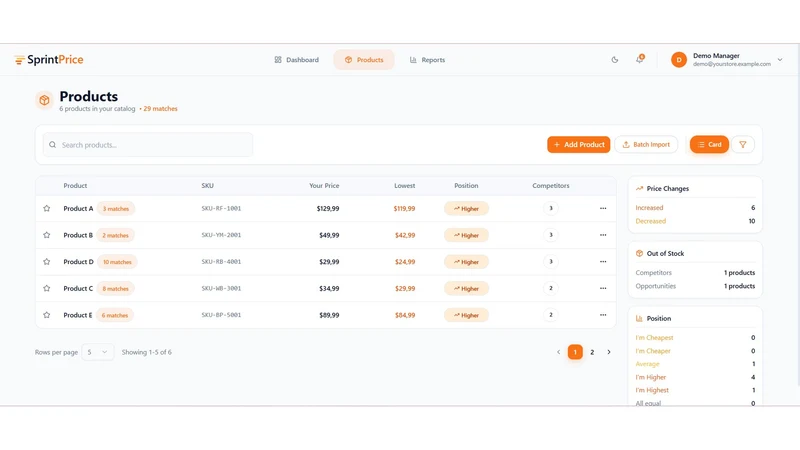Open the more options menu for Product B
Screen dimensions: 800x450
pyautogui.click(x=603, y=235)
